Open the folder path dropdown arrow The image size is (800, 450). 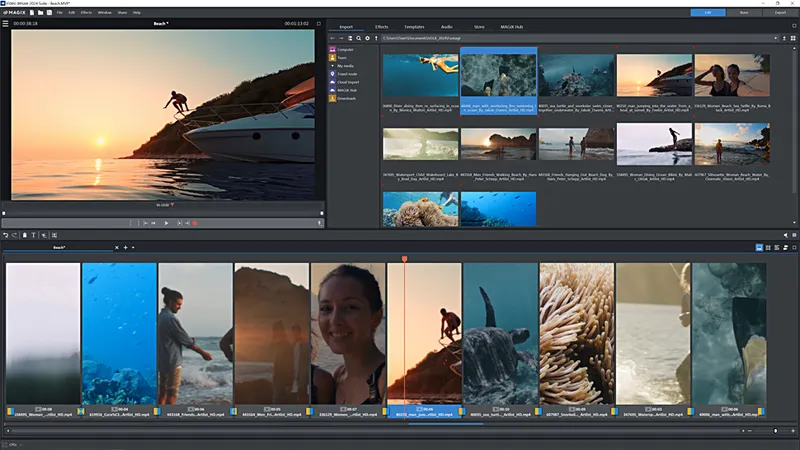777,38
